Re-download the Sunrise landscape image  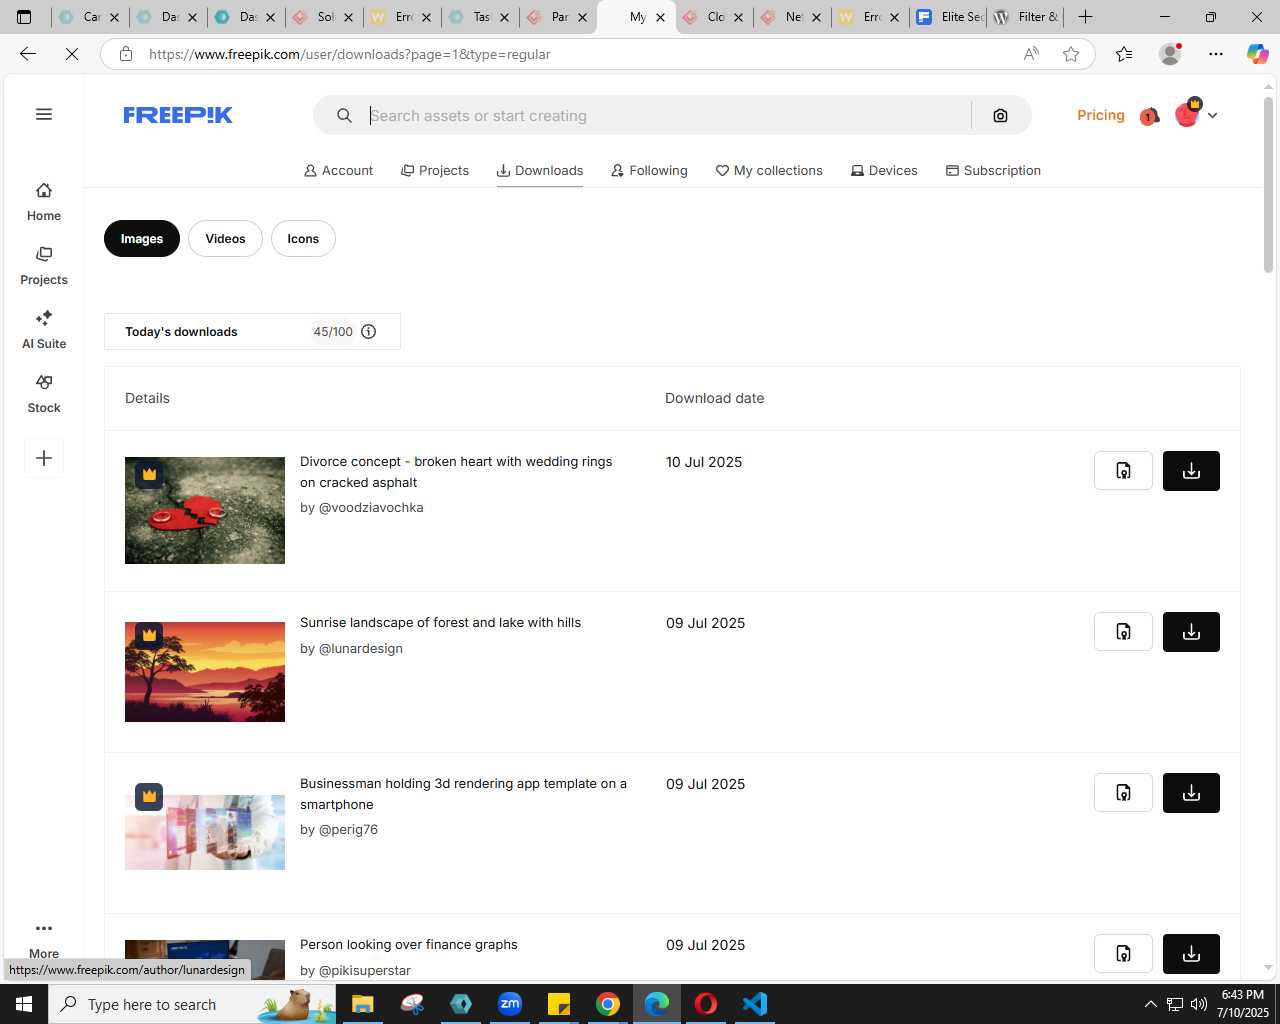tap(1191, 632)
